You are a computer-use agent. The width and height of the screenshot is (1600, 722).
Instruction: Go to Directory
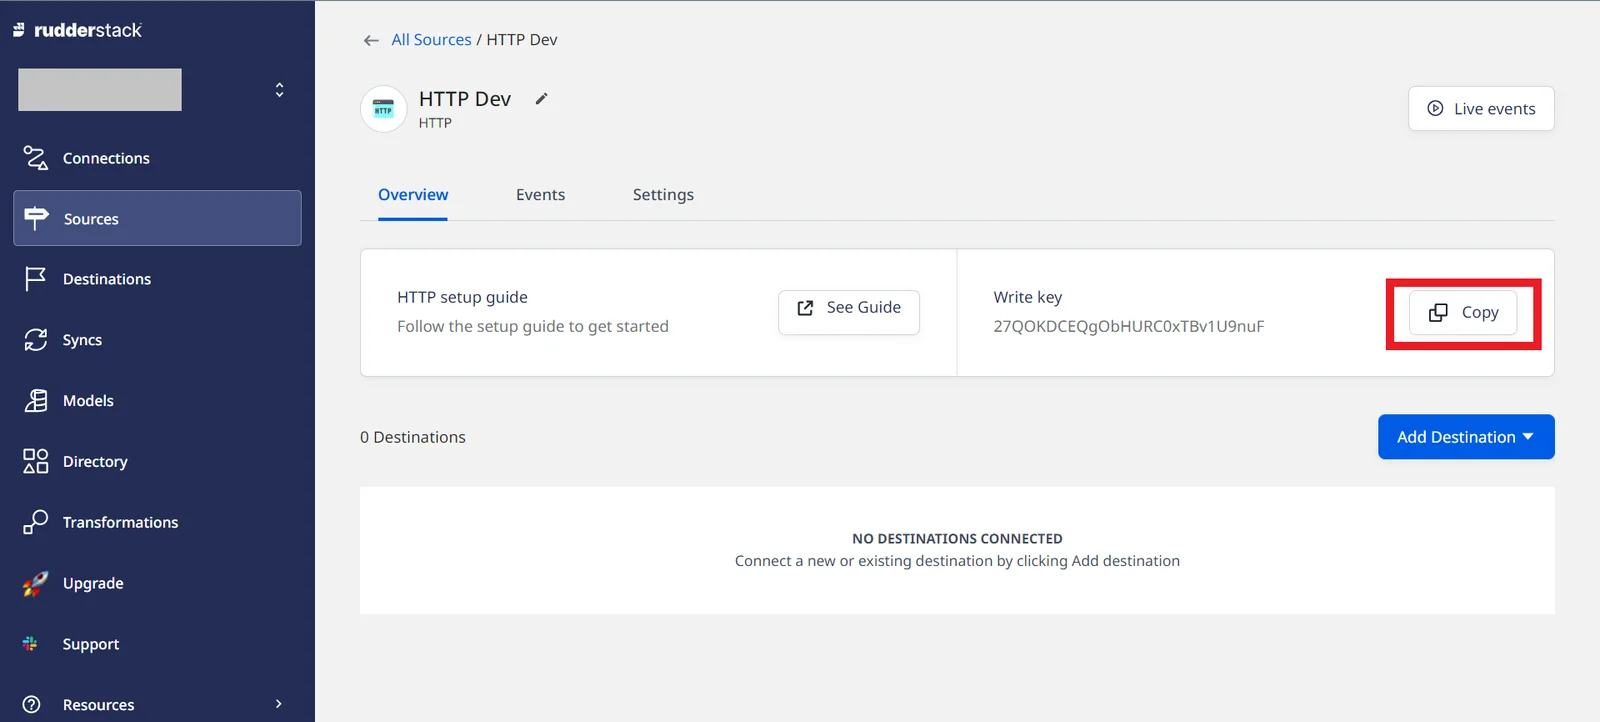pyautogui.click(x=95, y=462)
